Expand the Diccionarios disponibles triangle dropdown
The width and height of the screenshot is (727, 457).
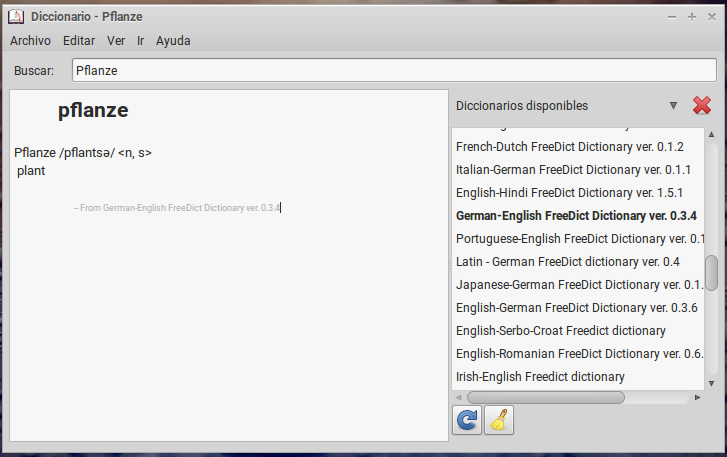(x=673, y=106)
